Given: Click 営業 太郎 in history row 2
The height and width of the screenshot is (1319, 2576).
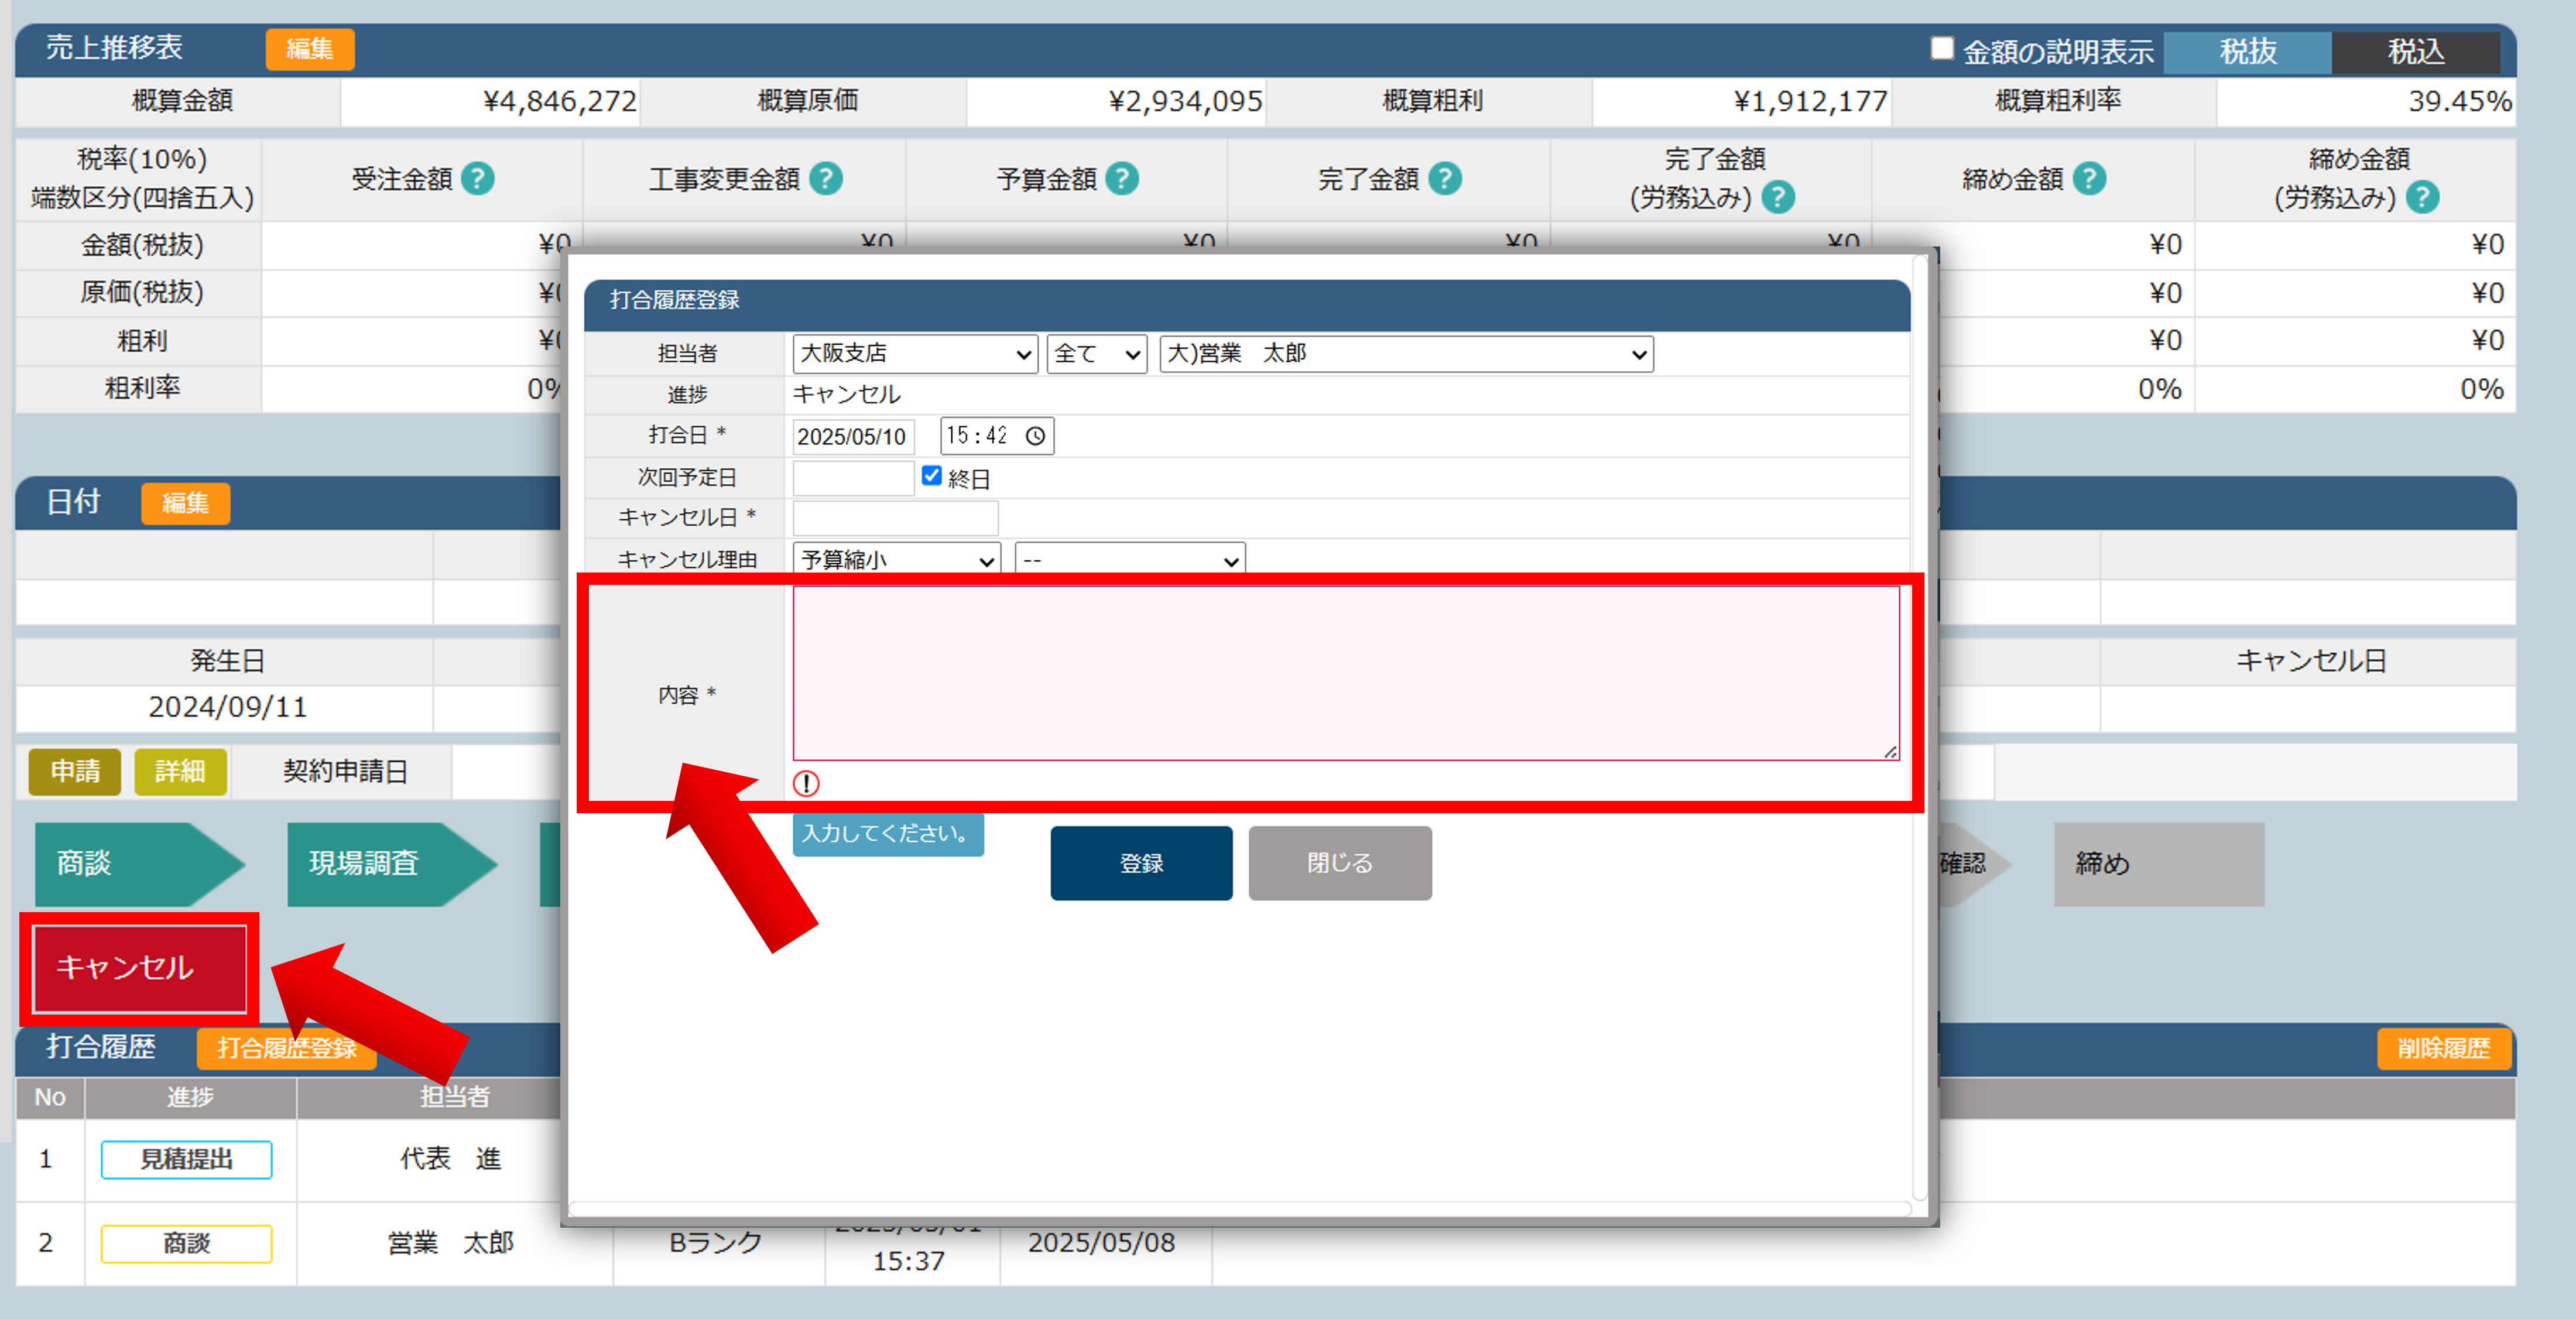Looking at the screenshot, I should [451, 1243].
